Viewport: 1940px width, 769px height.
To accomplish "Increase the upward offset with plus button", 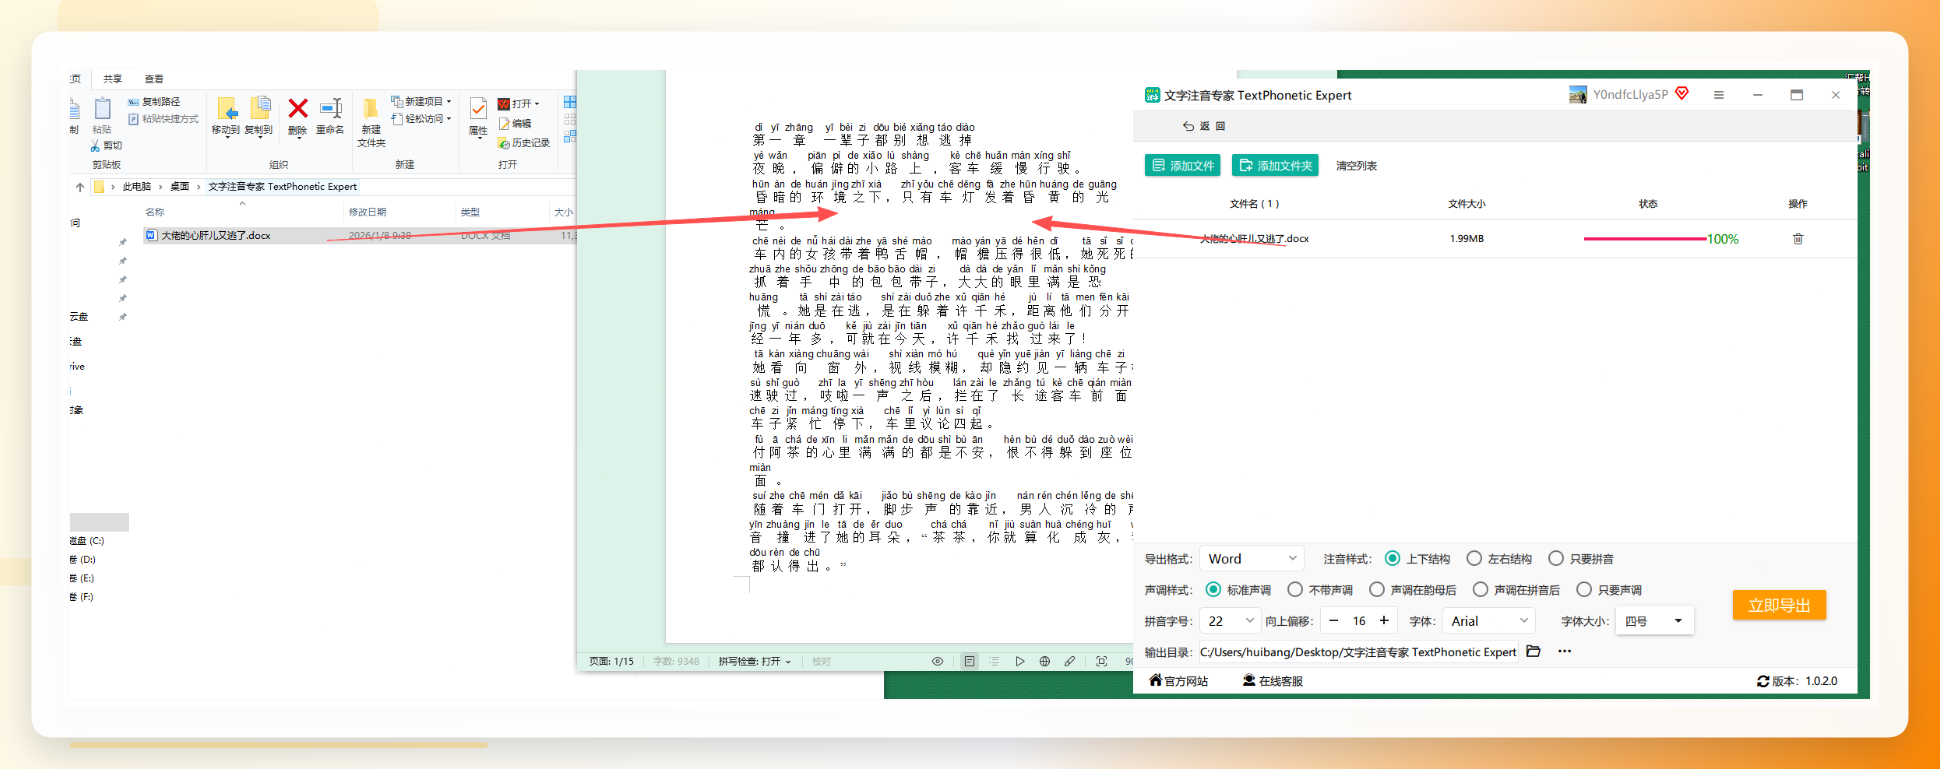I will click(1384, 621).
